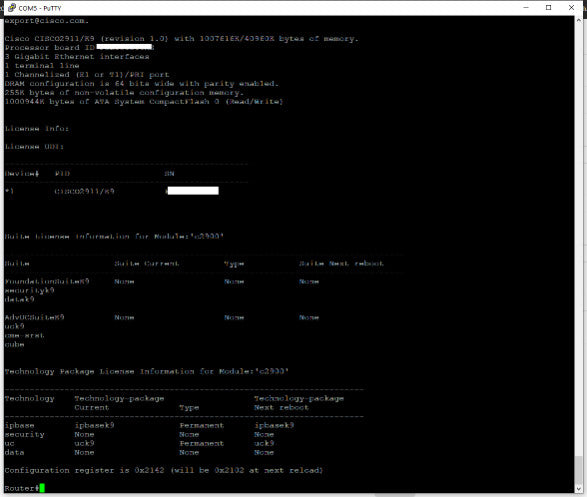Viewport: 587px width, 497px height.
Task: Click the green terminal cursor block
Action: click(x=42, y=488)
